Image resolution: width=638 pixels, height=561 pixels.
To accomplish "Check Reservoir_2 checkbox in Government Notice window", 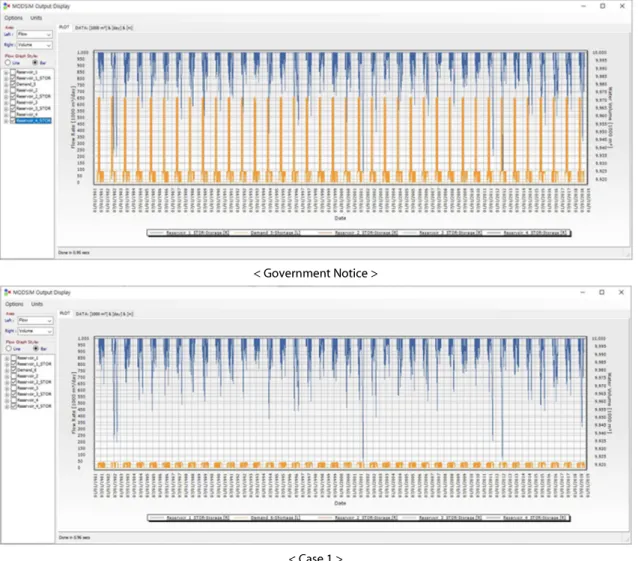I will (x=13, y=90).
